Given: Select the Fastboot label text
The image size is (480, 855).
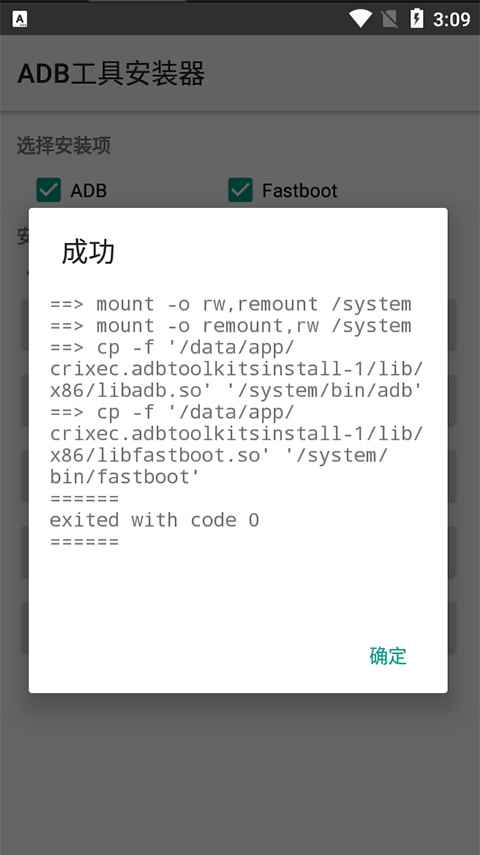Looking at the screenshot, I should (x=299, y=190).
